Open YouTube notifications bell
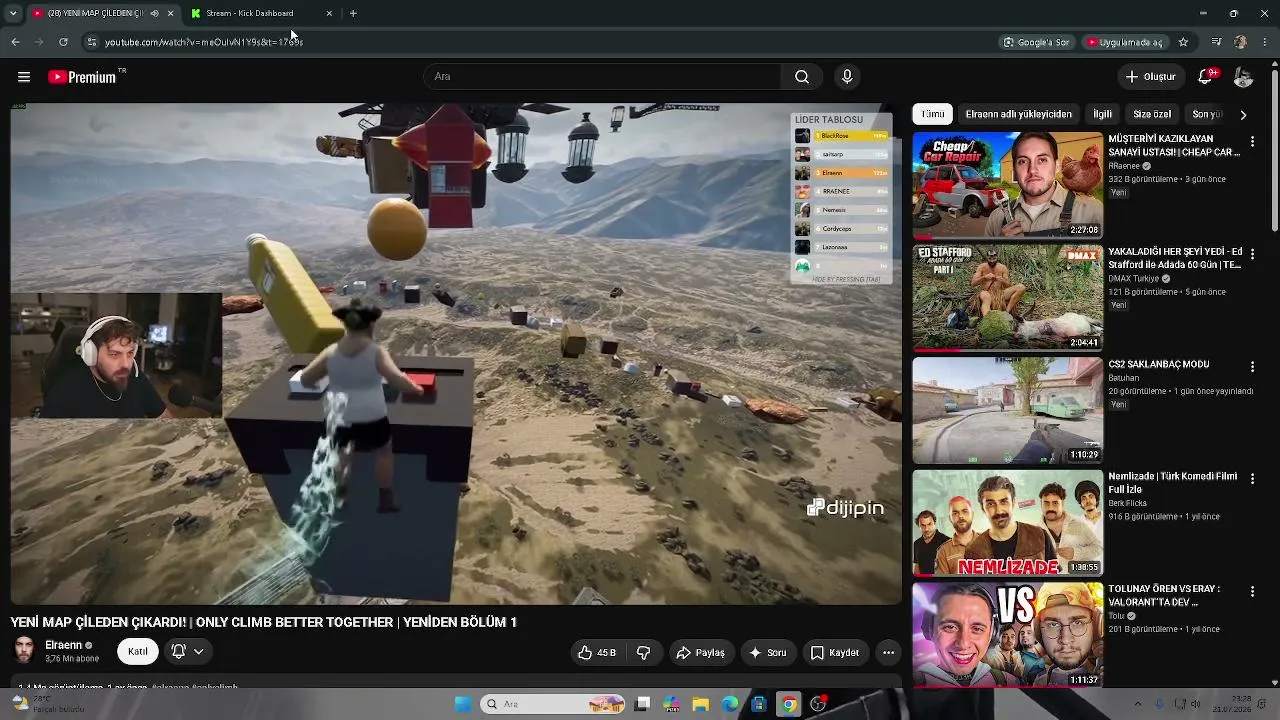 [1206, 77]
